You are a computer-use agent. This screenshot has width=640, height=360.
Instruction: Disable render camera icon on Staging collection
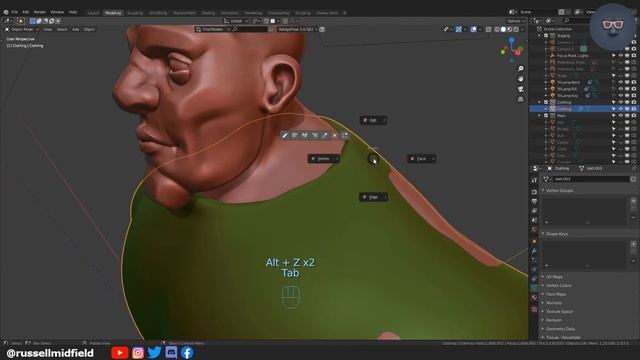point(633,36)
